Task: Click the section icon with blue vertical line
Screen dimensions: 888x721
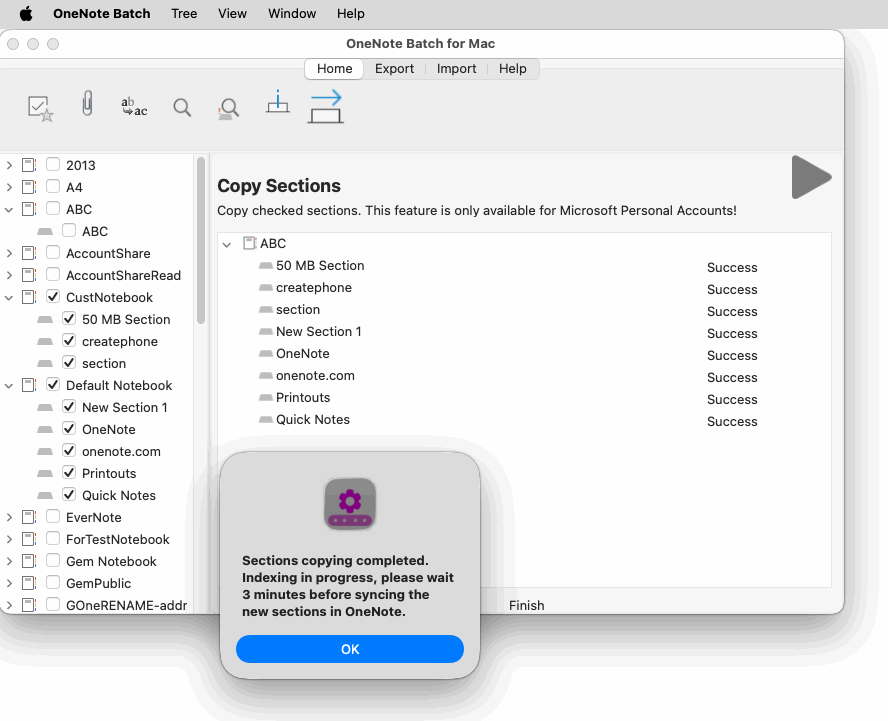Action: (278, 103)
